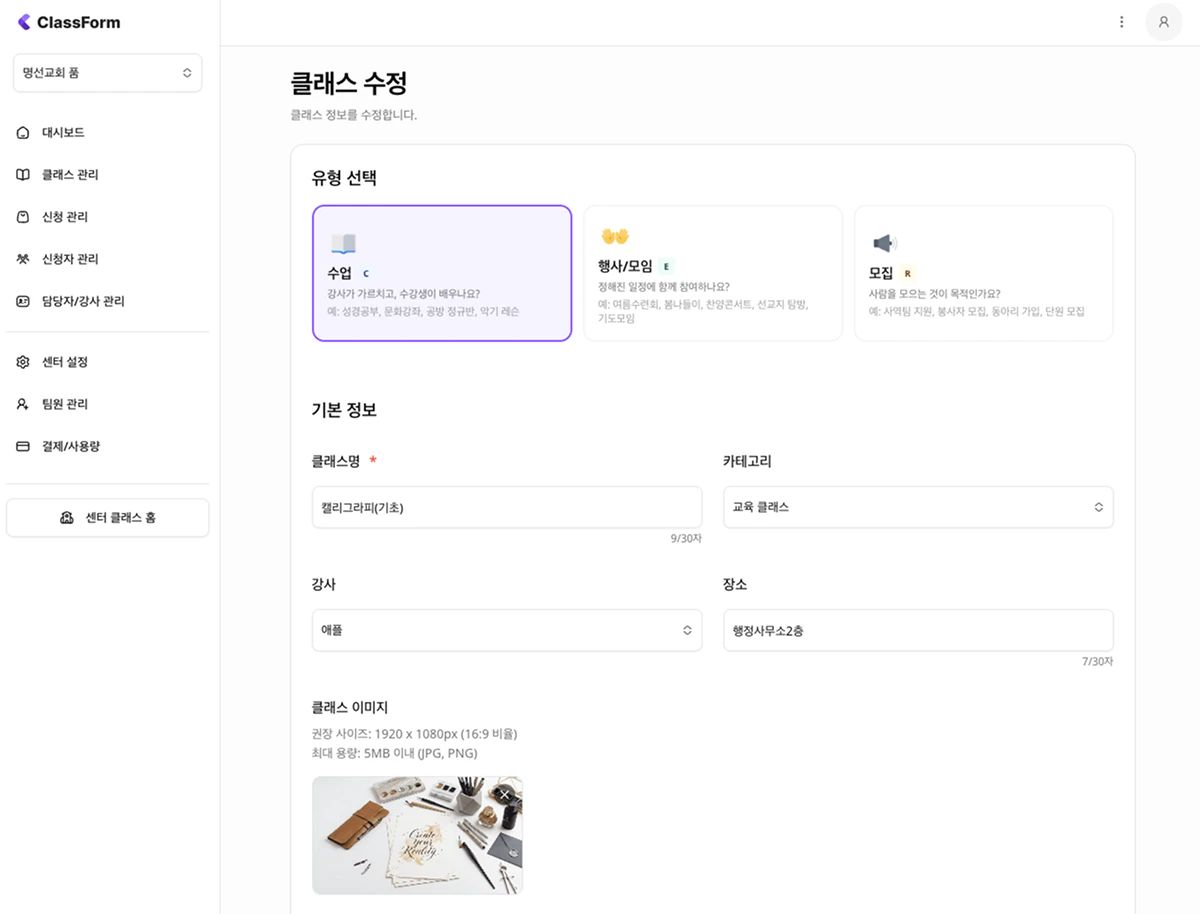Click the open book icon on 수업 card
1200x914 pixels.
343,243
